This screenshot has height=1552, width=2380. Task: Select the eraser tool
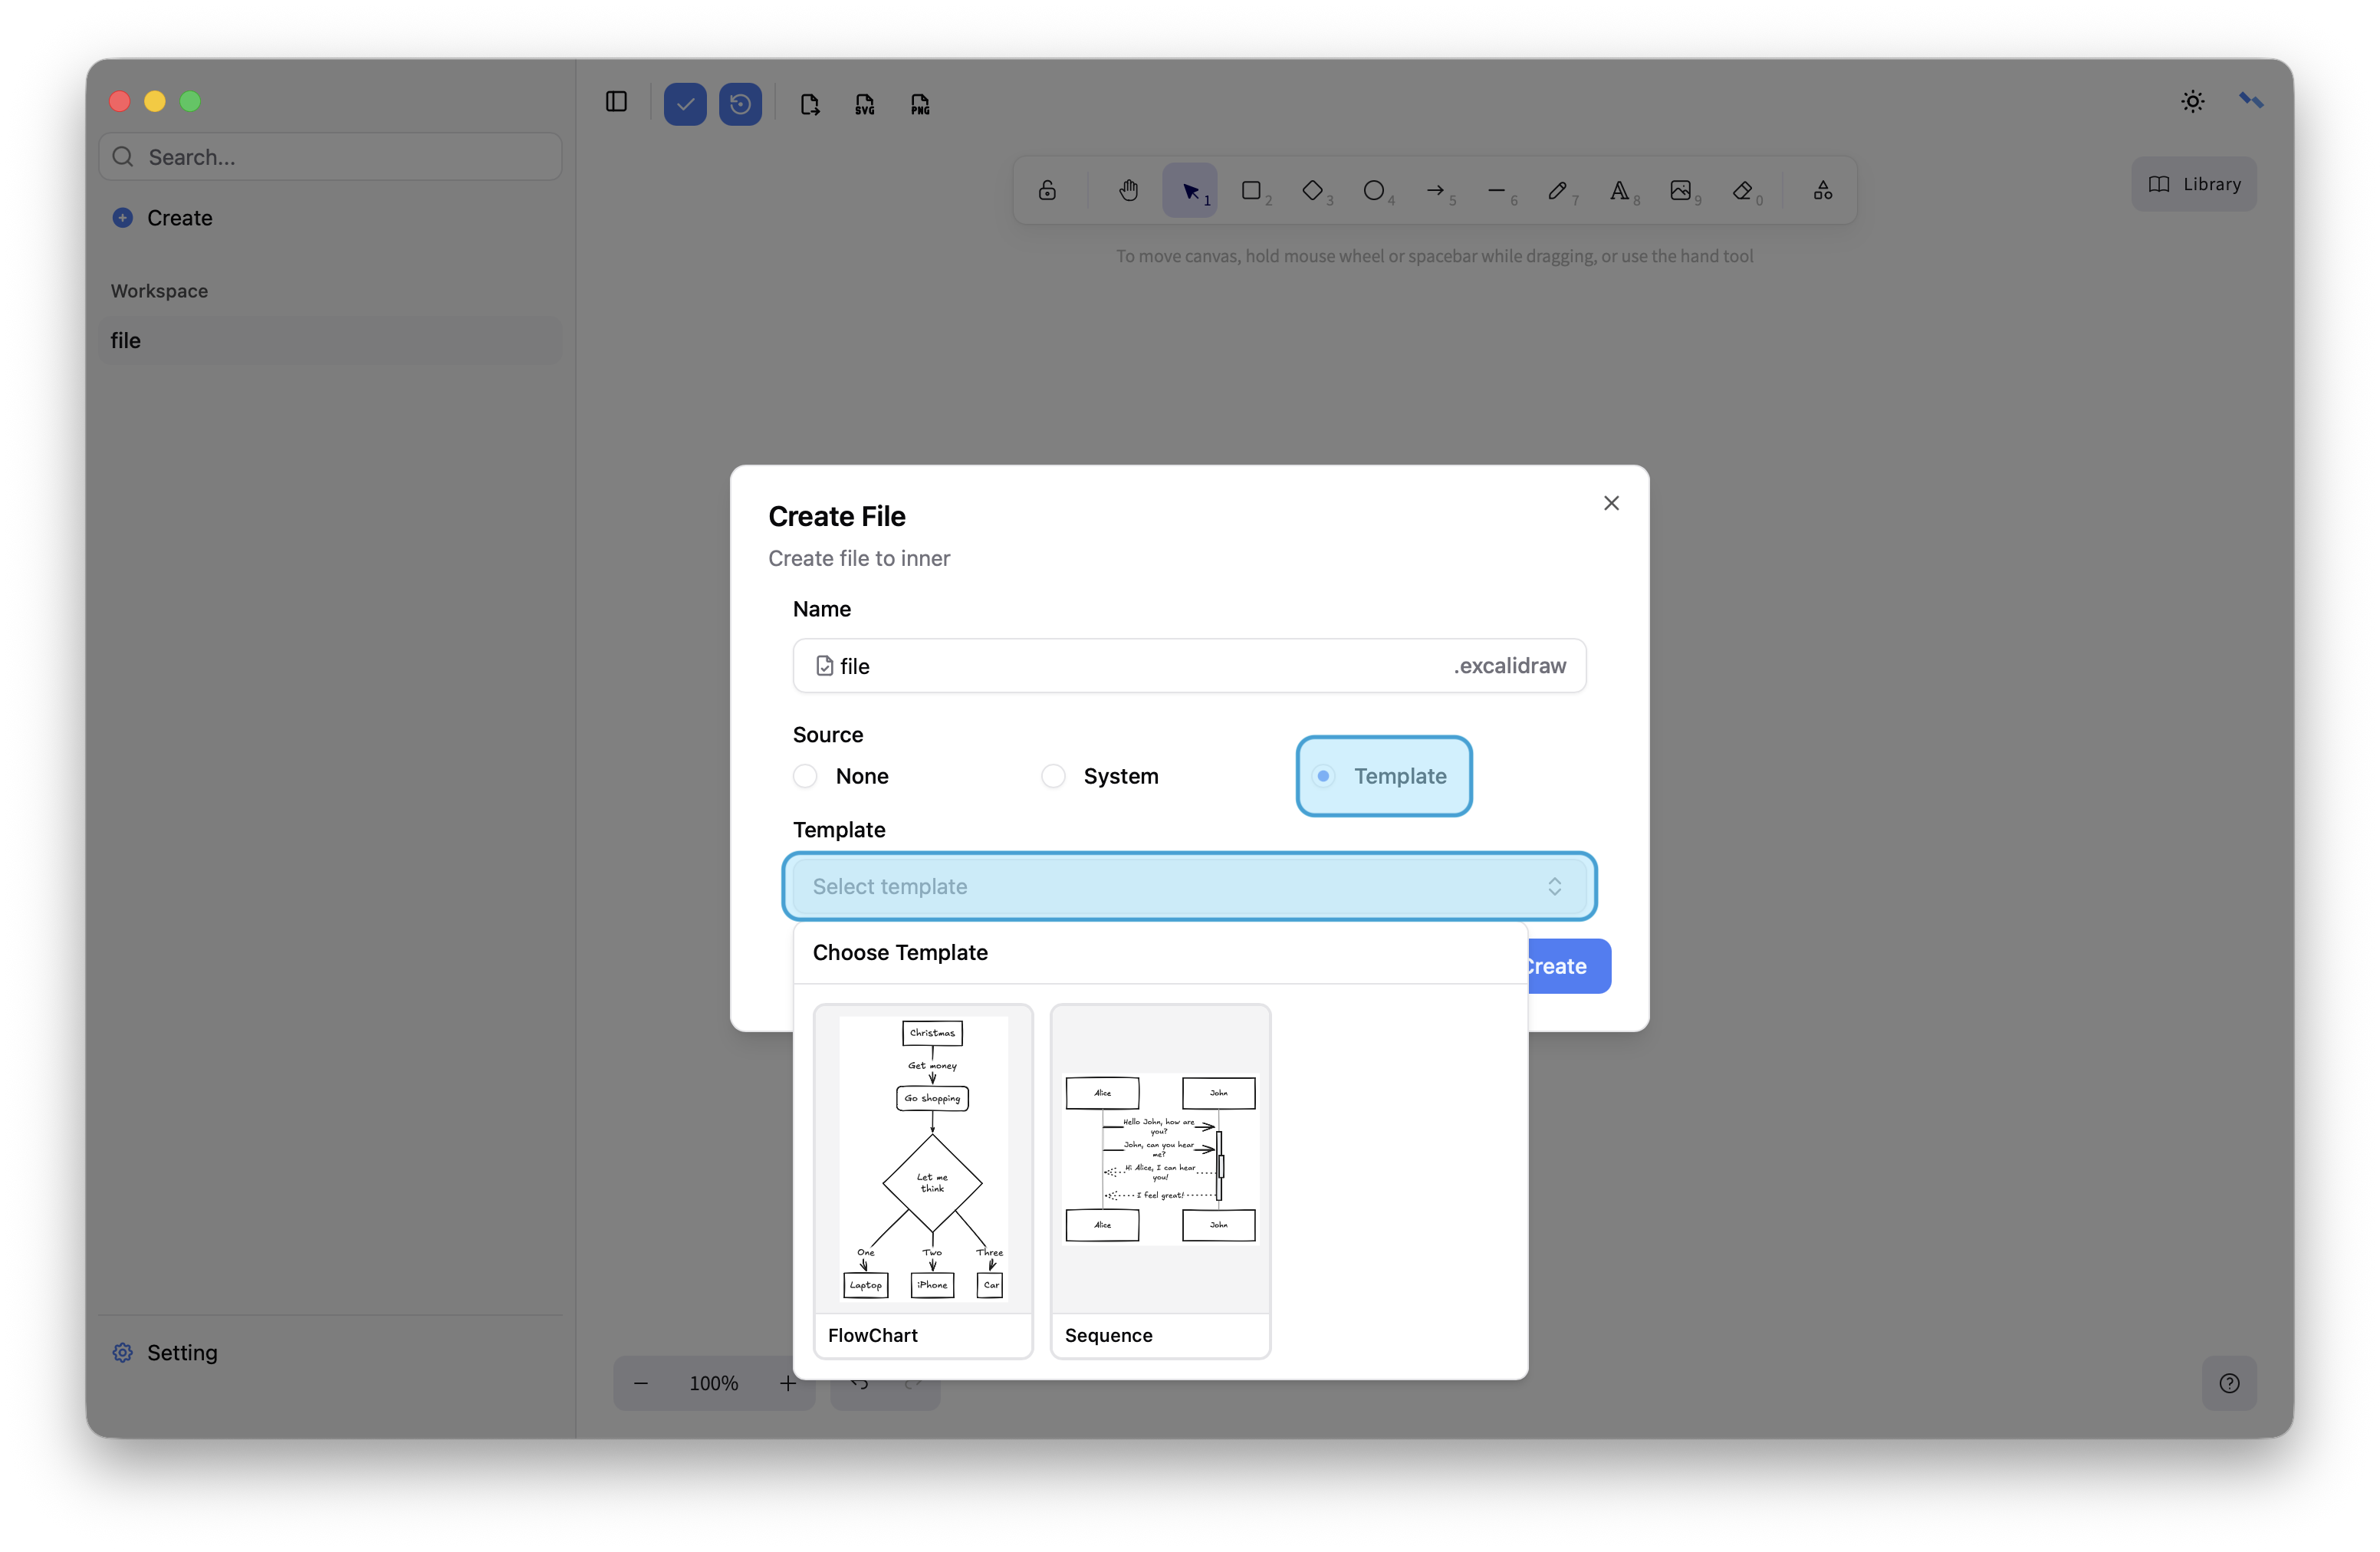1743,190
